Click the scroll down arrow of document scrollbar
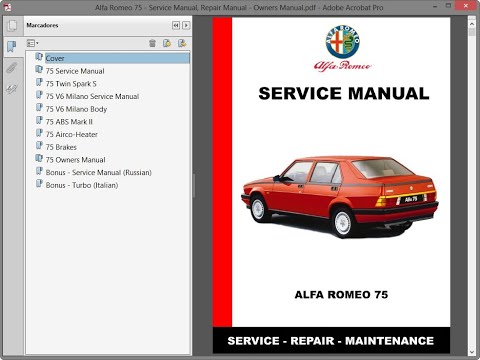Image resolution: width=480 pixels, height=360 pixels. (472, 351)
